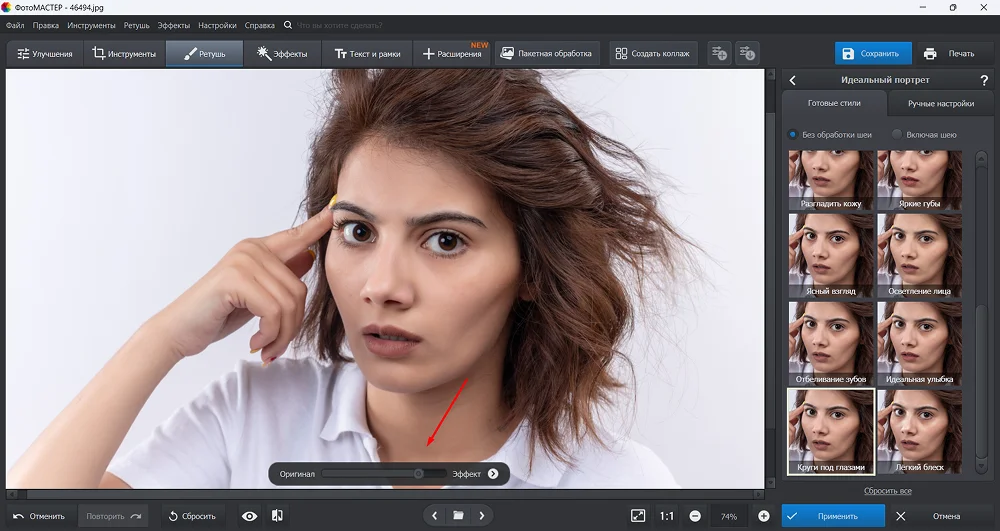Choose the Идеальная улыбка style thumbnail

[x=920, y=343]
